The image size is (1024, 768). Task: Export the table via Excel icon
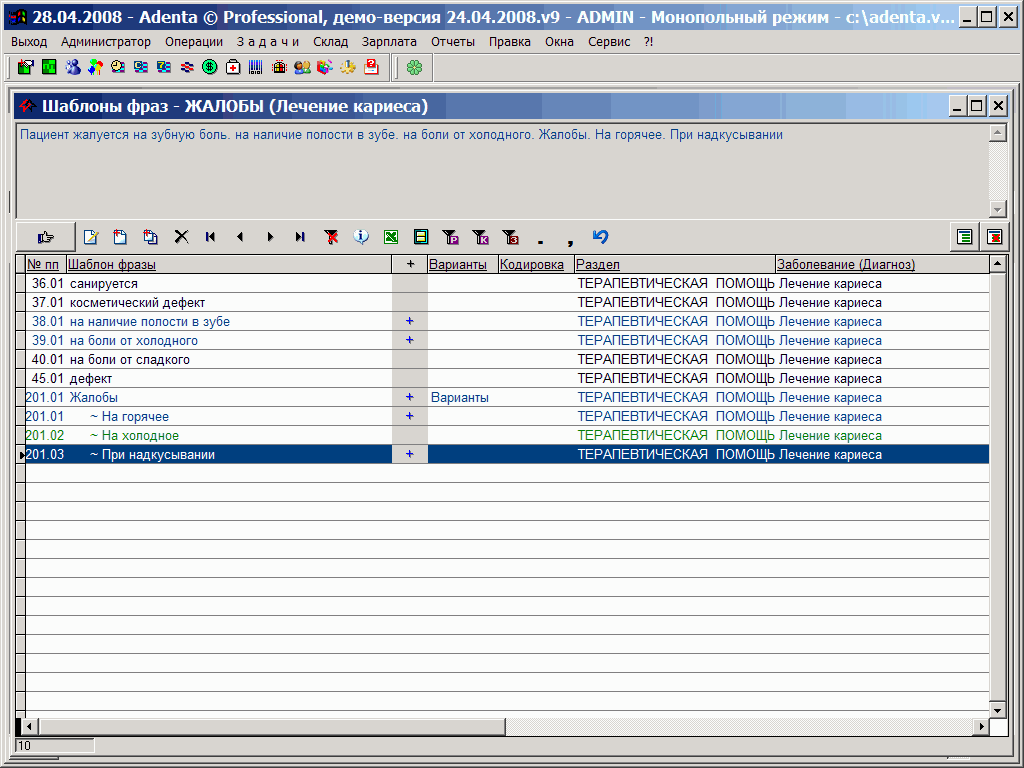tap(391, 237)
